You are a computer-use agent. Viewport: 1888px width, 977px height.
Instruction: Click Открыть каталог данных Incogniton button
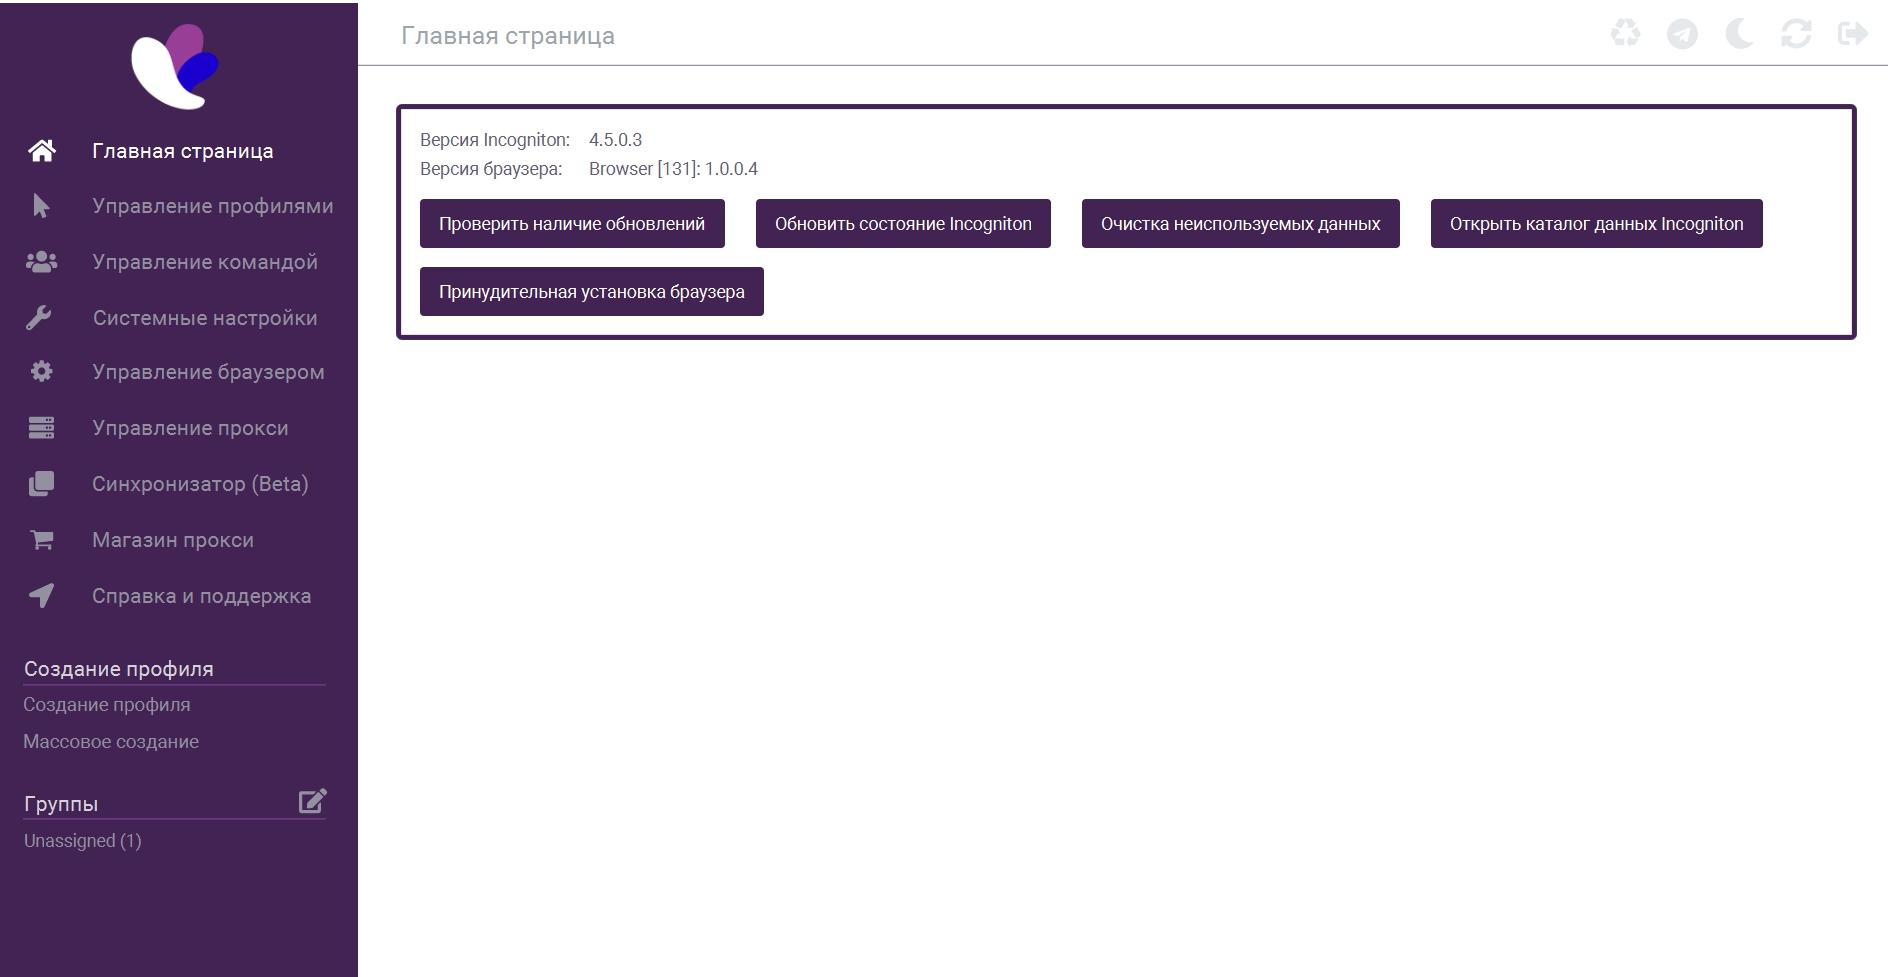pos(1597,224)
